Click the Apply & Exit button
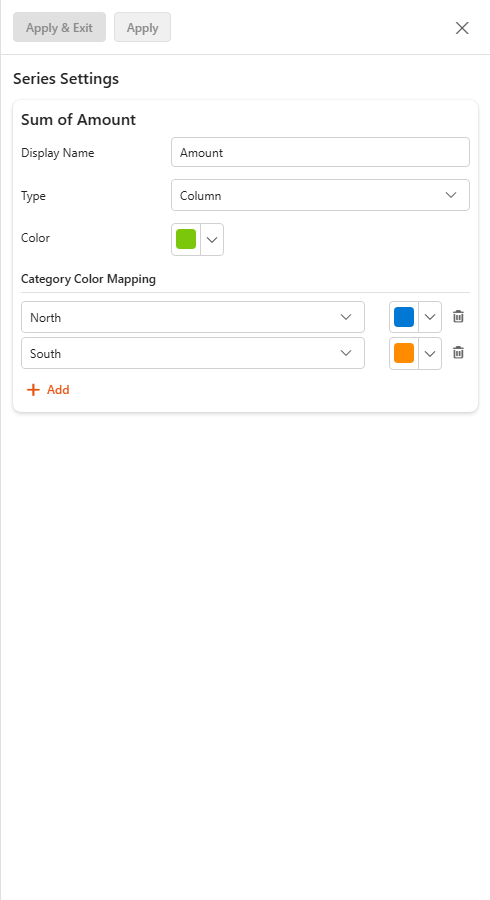The width and height of the screenshot is (490, 900). coord(59,28)
